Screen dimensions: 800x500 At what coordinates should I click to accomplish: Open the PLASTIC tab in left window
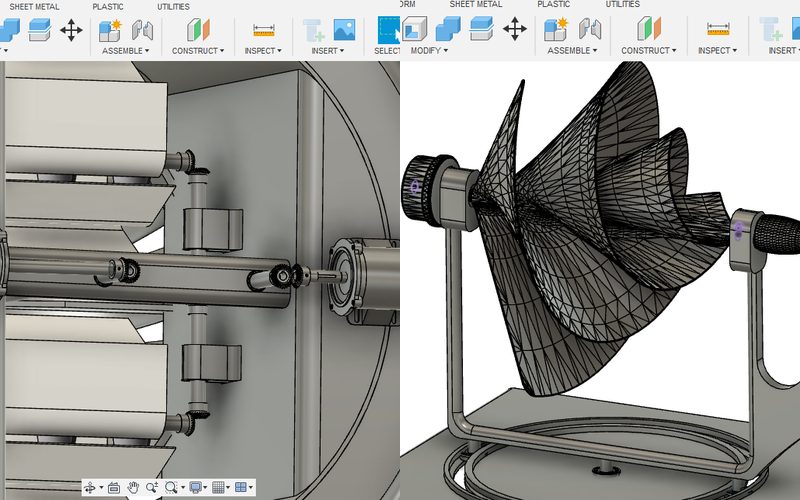(108, 7)
